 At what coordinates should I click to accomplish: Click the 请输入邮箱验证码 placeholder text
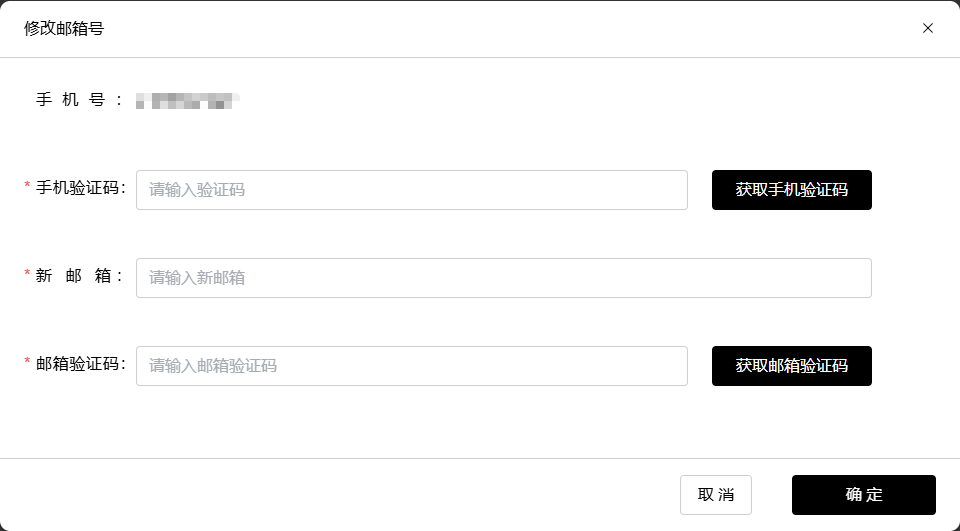click(x=212, y=366)
